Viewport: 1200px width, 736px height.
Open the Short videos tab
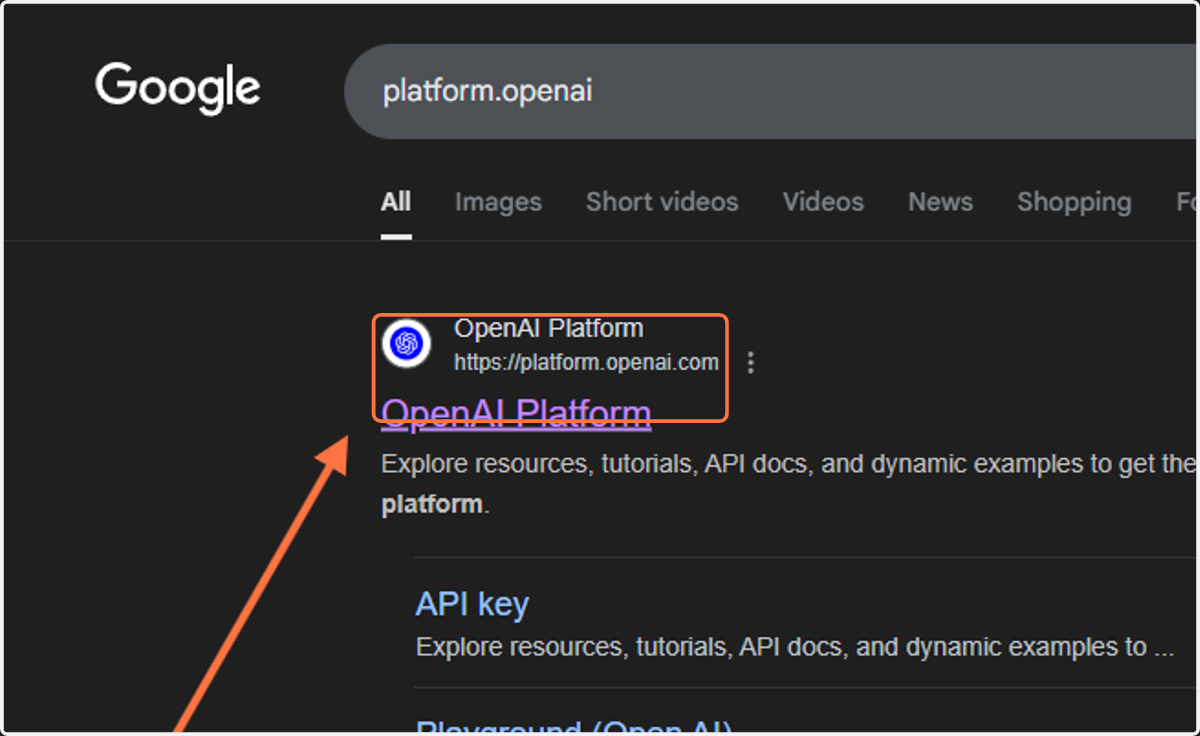click(662, 202)
